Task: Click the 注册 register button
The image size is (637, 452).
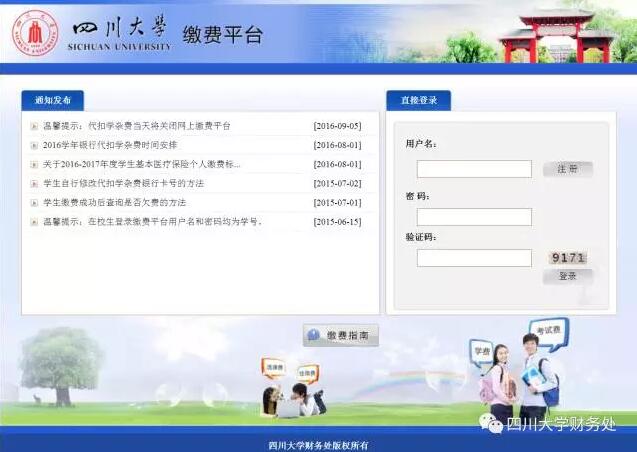Action: pyautogui.click(x=568, y=169)
